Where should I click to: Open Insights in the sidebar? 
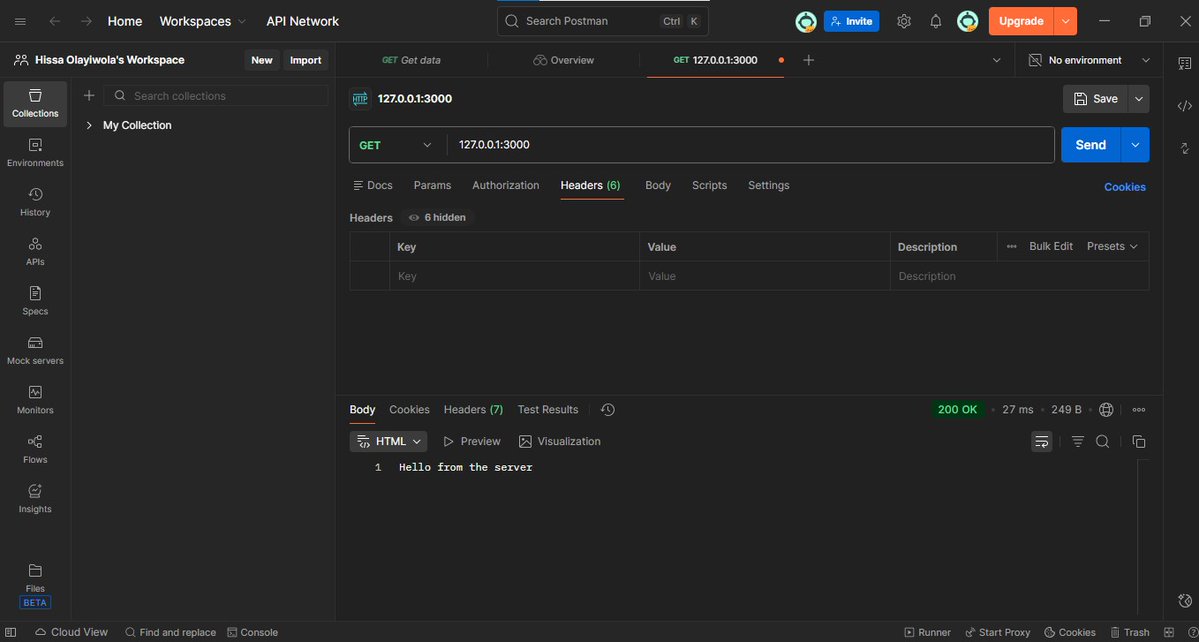(35, 499)
